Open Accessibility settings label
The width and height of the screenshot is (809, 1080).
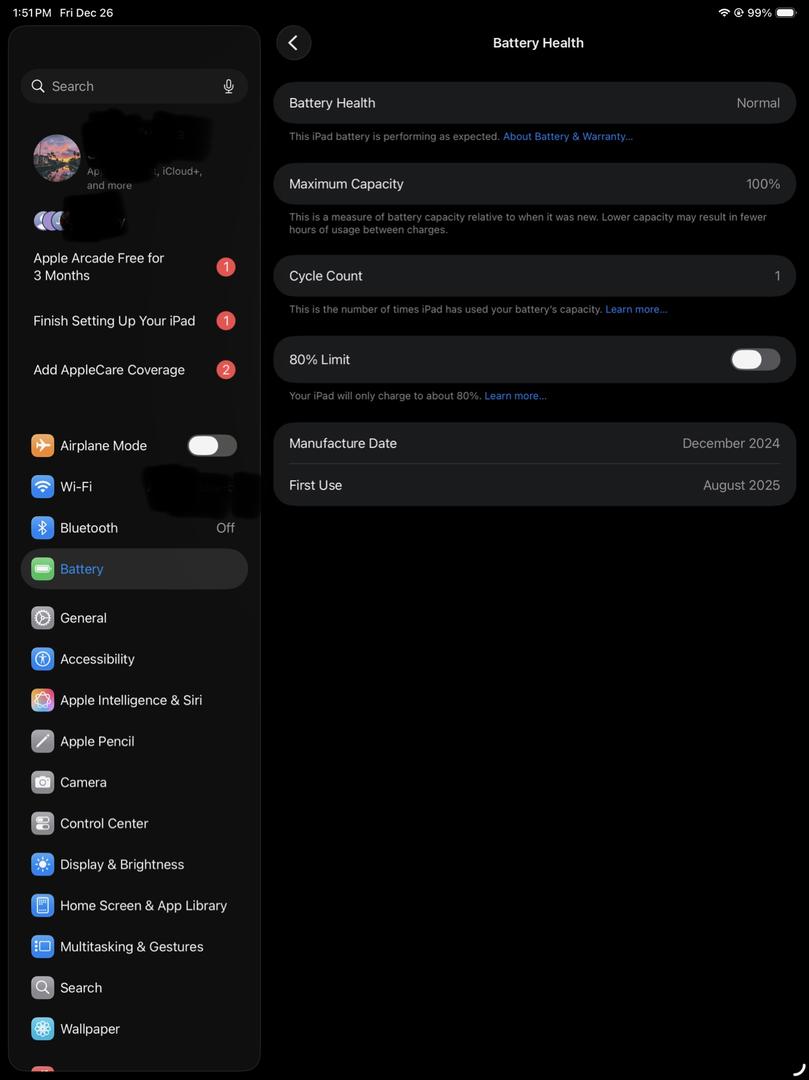click(x=97, y=659)
